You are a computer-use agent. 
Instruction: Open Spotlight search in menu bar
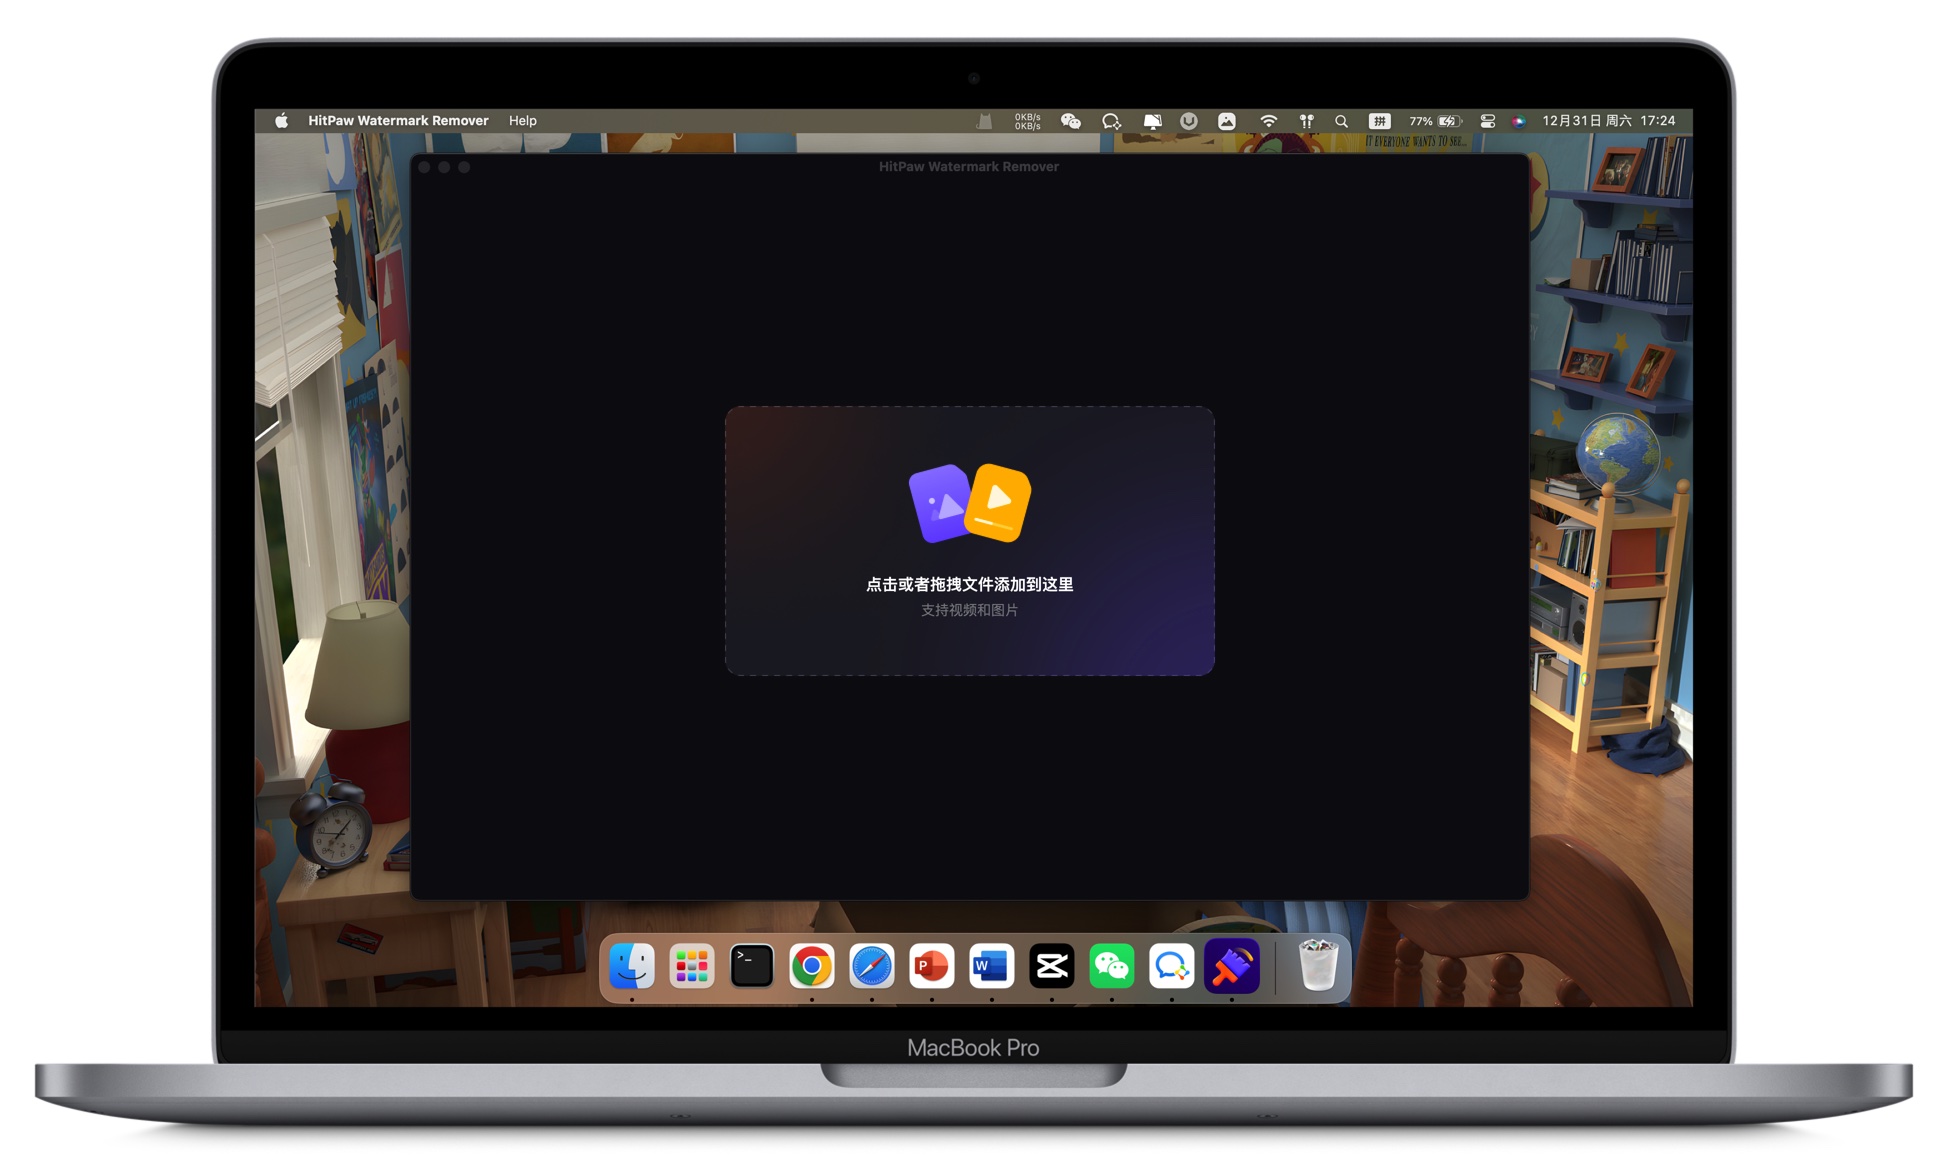pyautogui.click(x=1341, y=121)
